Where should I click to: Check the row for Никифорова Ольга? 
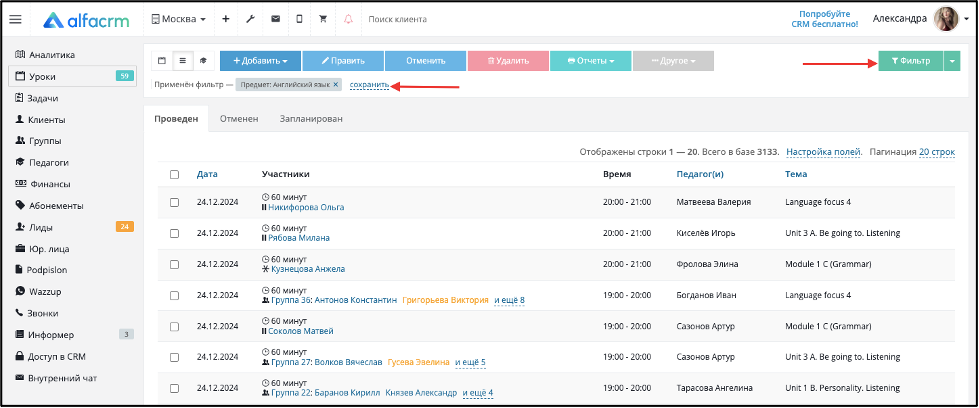pyautogui.click(x=174, y=202)
